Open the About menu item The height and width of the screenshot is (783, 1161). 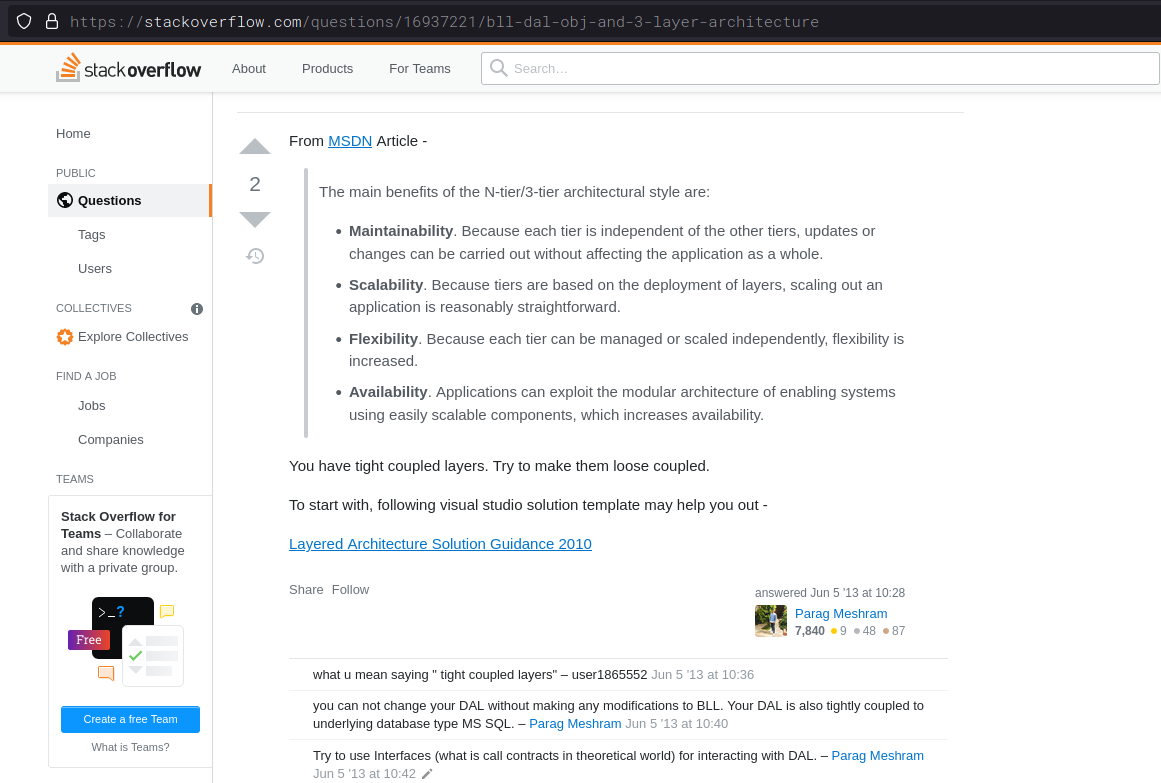(249, 69)
